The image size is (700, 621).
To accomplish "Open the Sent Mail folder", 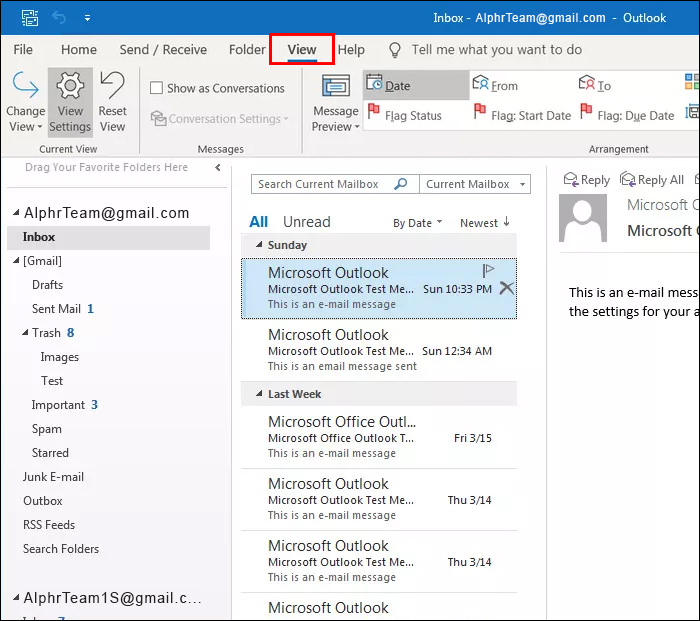I will click(x=56, y=309).
